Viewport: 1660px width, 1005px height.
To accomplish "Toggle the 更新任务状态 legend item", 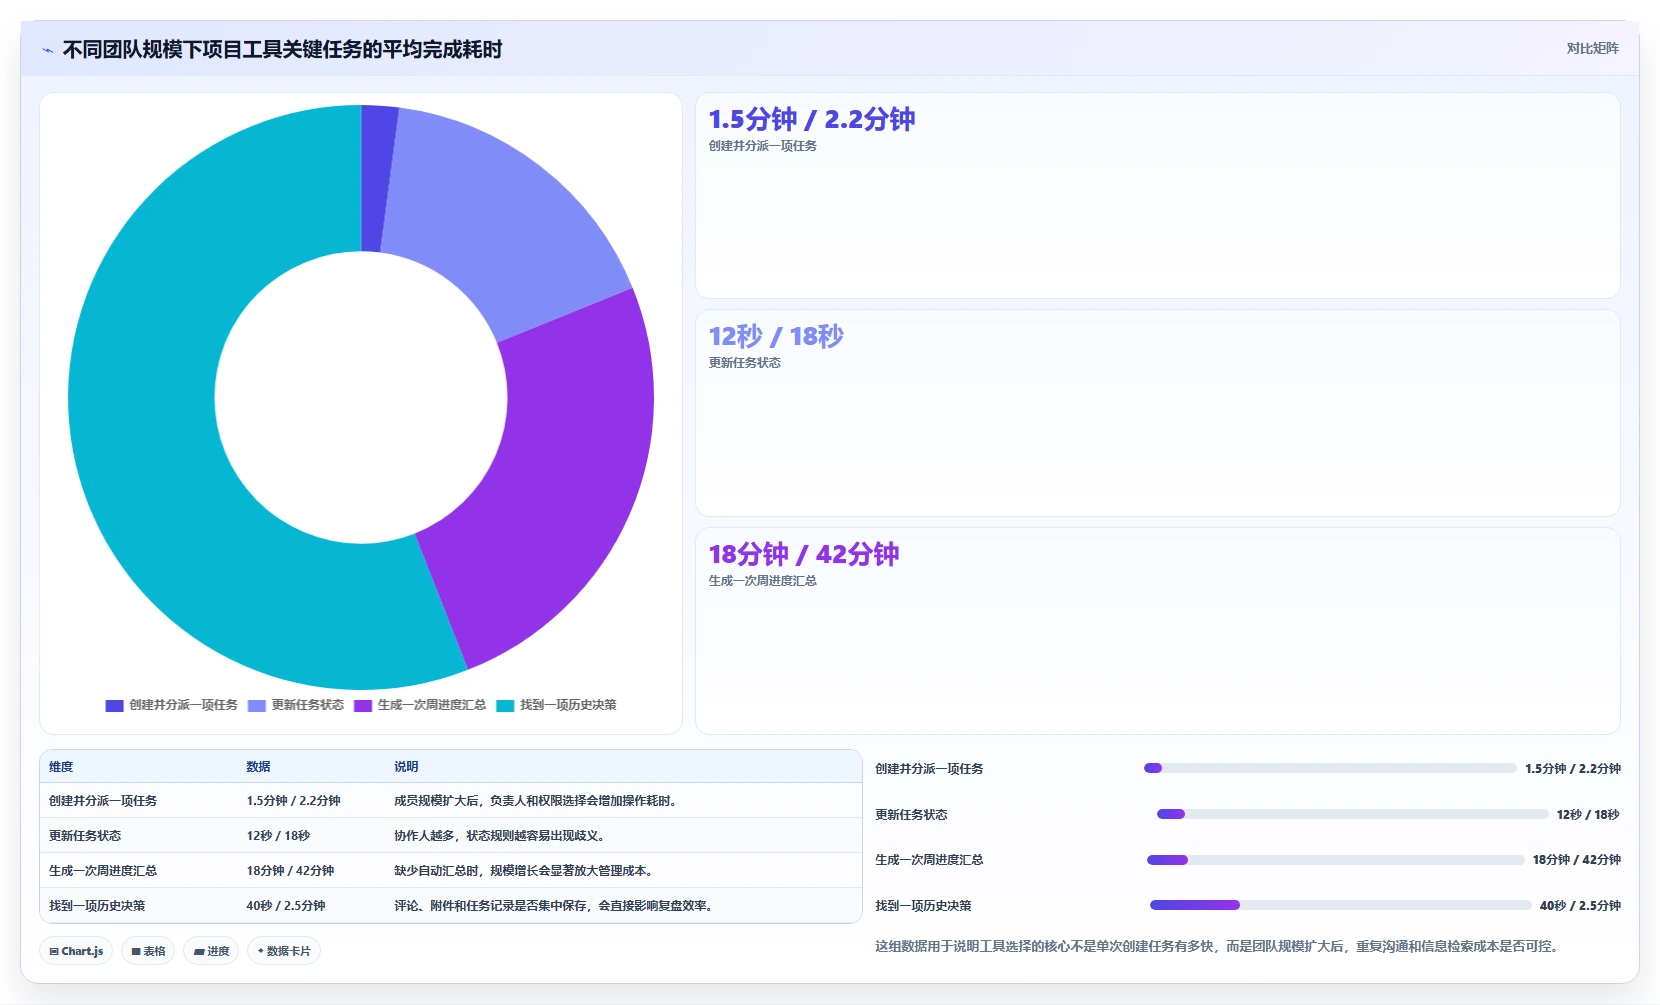I will point(296,705).
